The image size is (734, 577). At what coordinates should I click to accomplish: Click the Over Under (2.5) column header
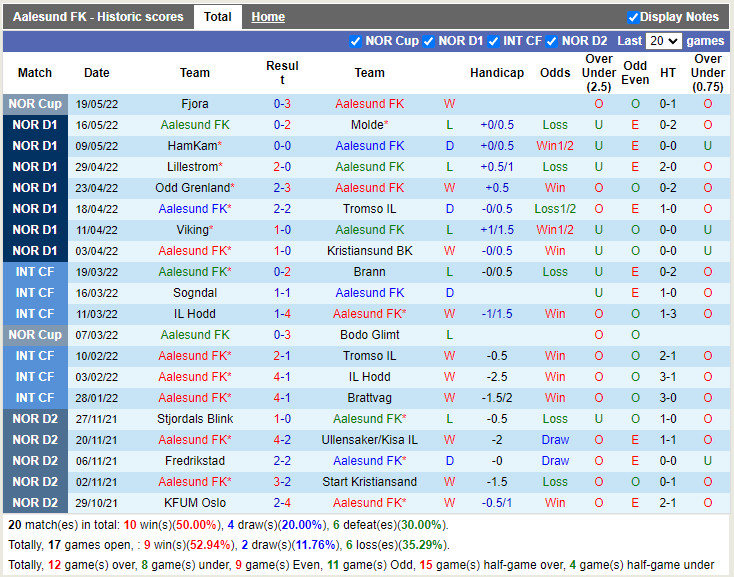(599, 73)
